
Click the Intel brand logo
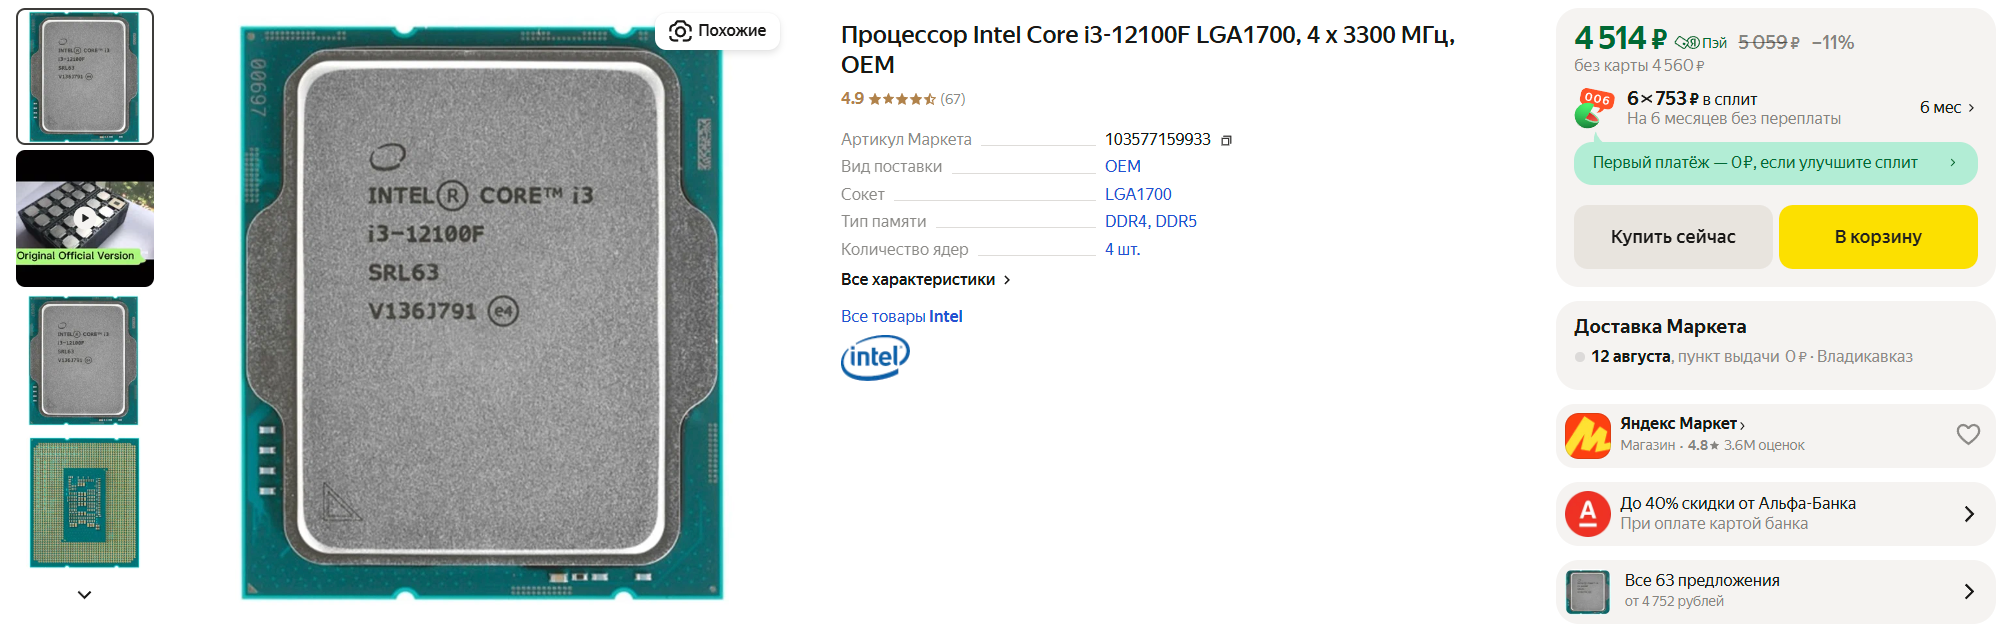click(x=875, y=357)
